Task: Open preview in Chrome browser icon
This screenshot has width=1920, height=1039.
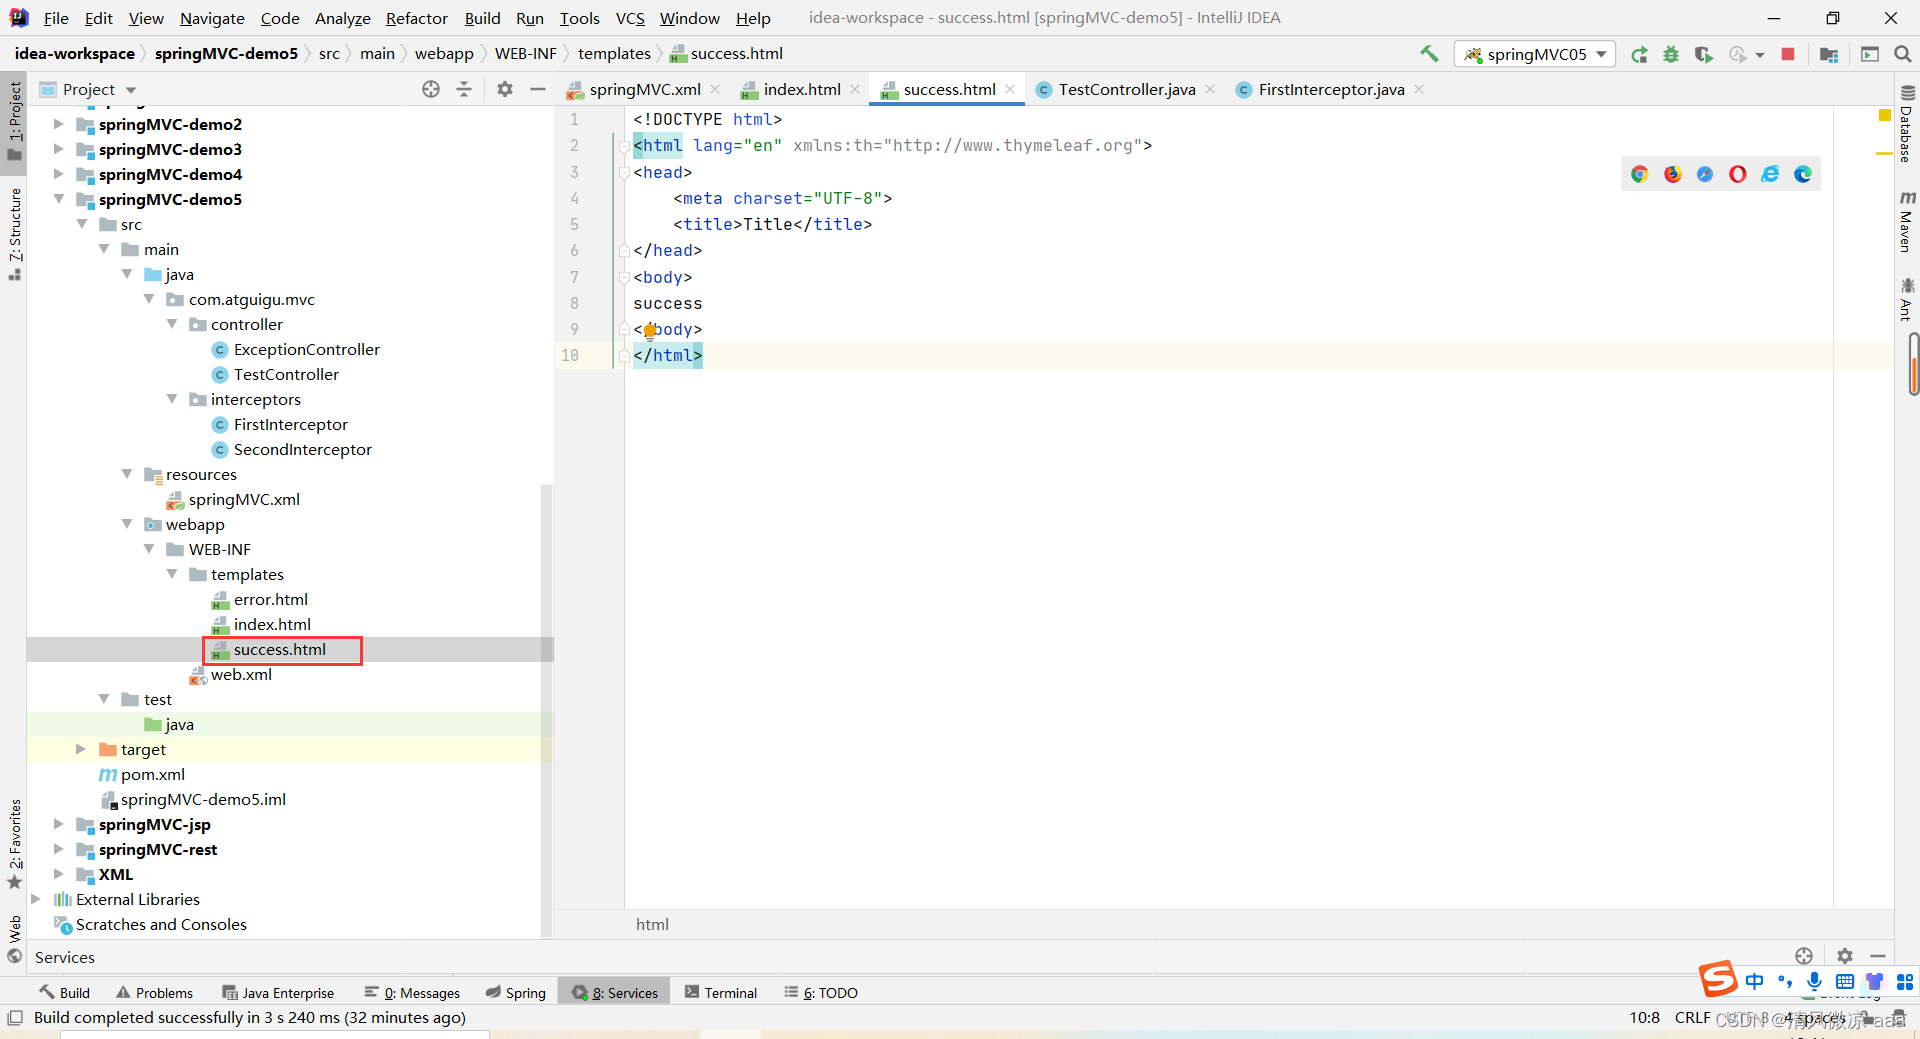Action: [1640, 174]
